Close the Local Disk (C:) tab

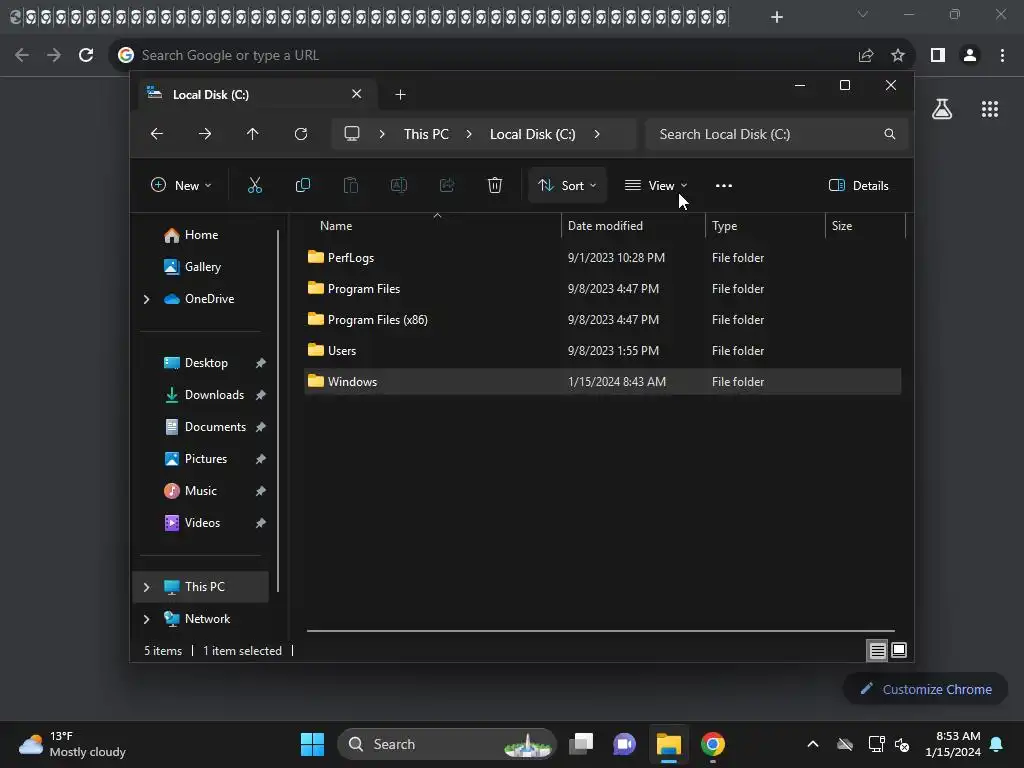357,94
